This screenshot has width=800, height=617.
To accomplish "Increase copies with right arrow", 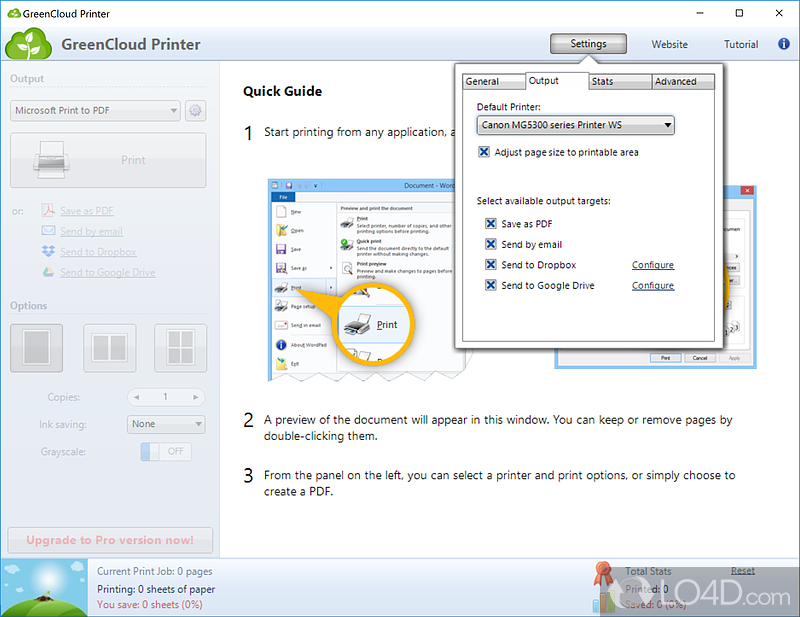I will pyautogui.click(x=195, y=397).
